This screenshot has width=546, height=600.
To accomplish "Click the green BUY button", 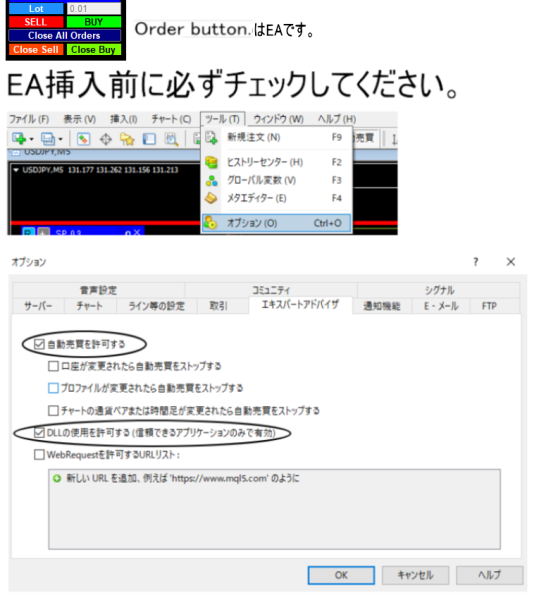I will pos(94,22).
